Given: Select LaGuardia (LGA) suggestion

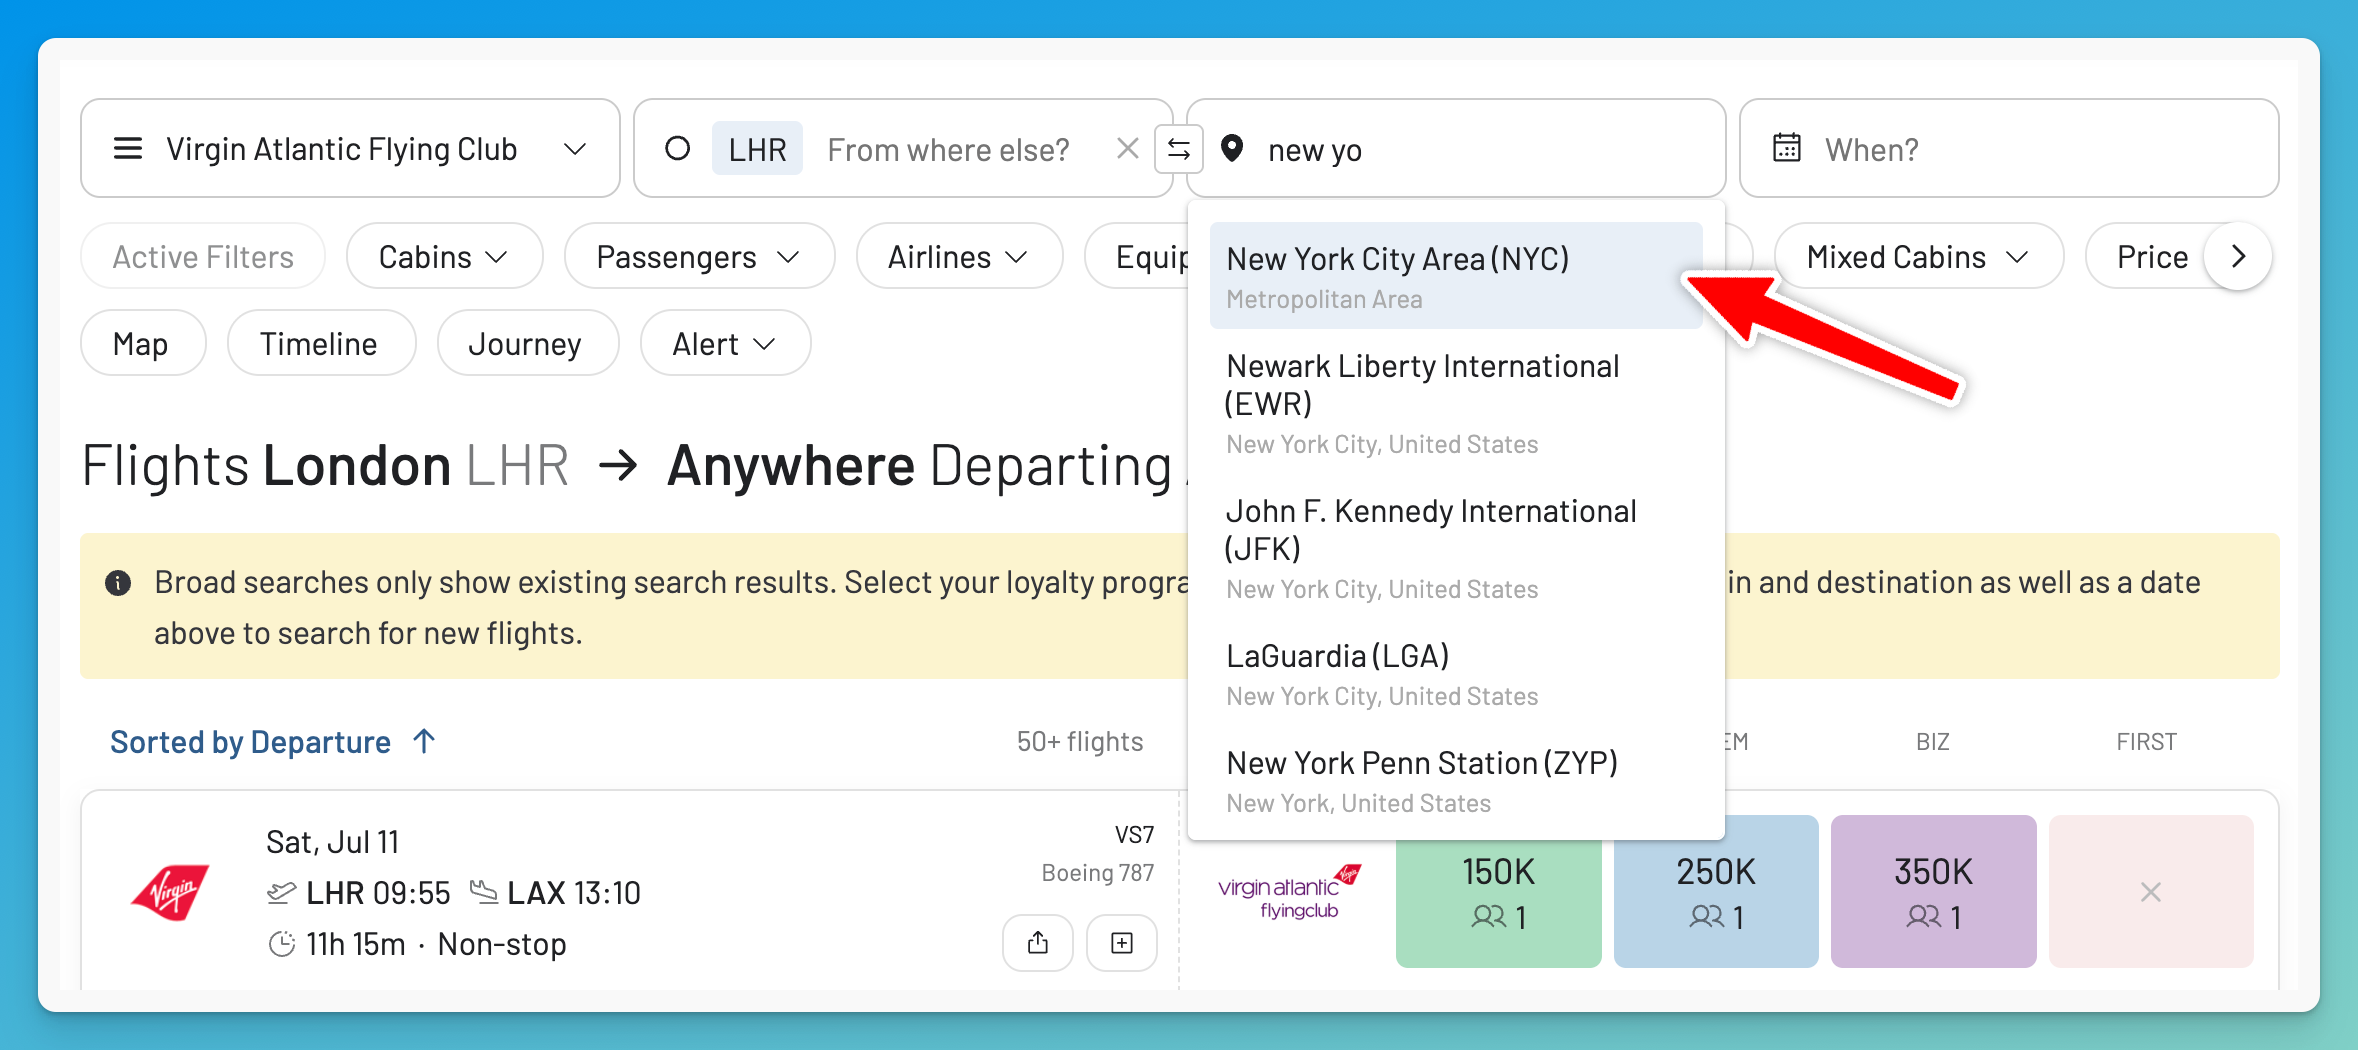Looking at the screenshot, I should [x=1456, y=673].
